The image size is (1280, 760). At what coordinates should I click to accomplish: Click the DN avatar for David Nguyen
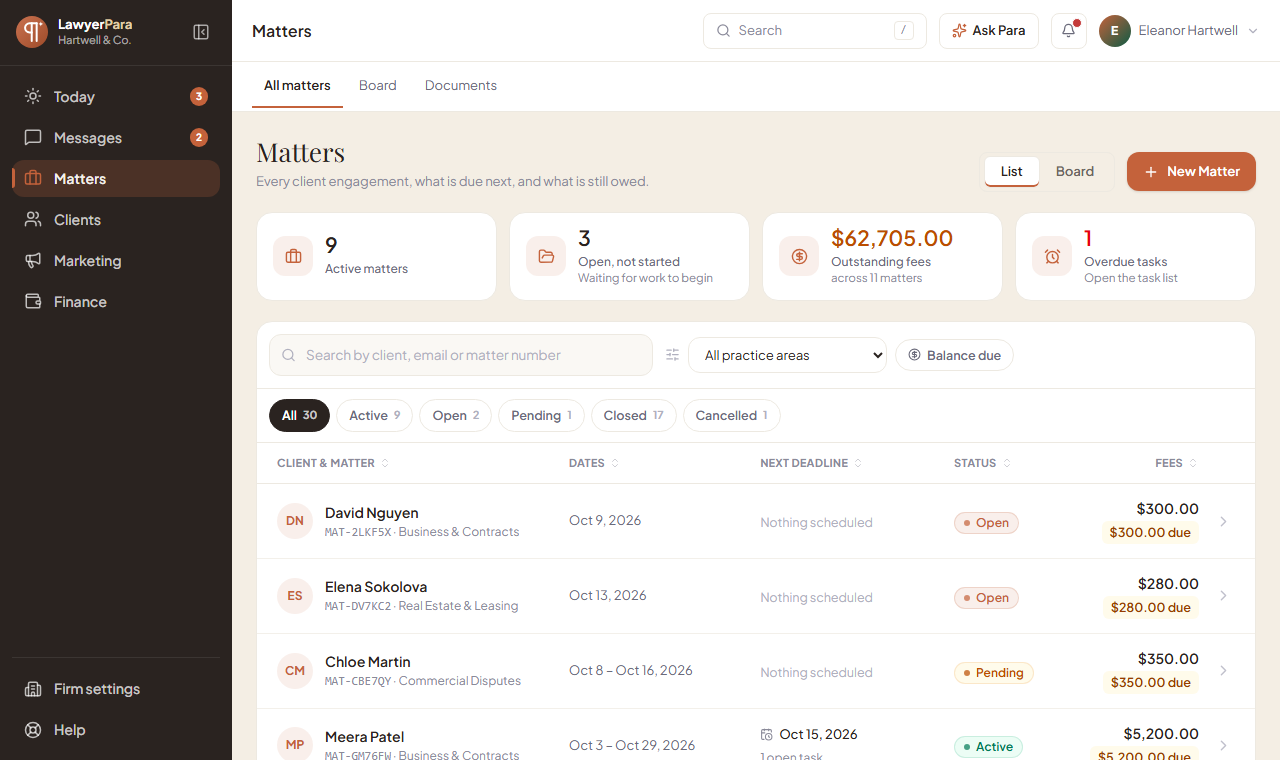coord(295,521)
